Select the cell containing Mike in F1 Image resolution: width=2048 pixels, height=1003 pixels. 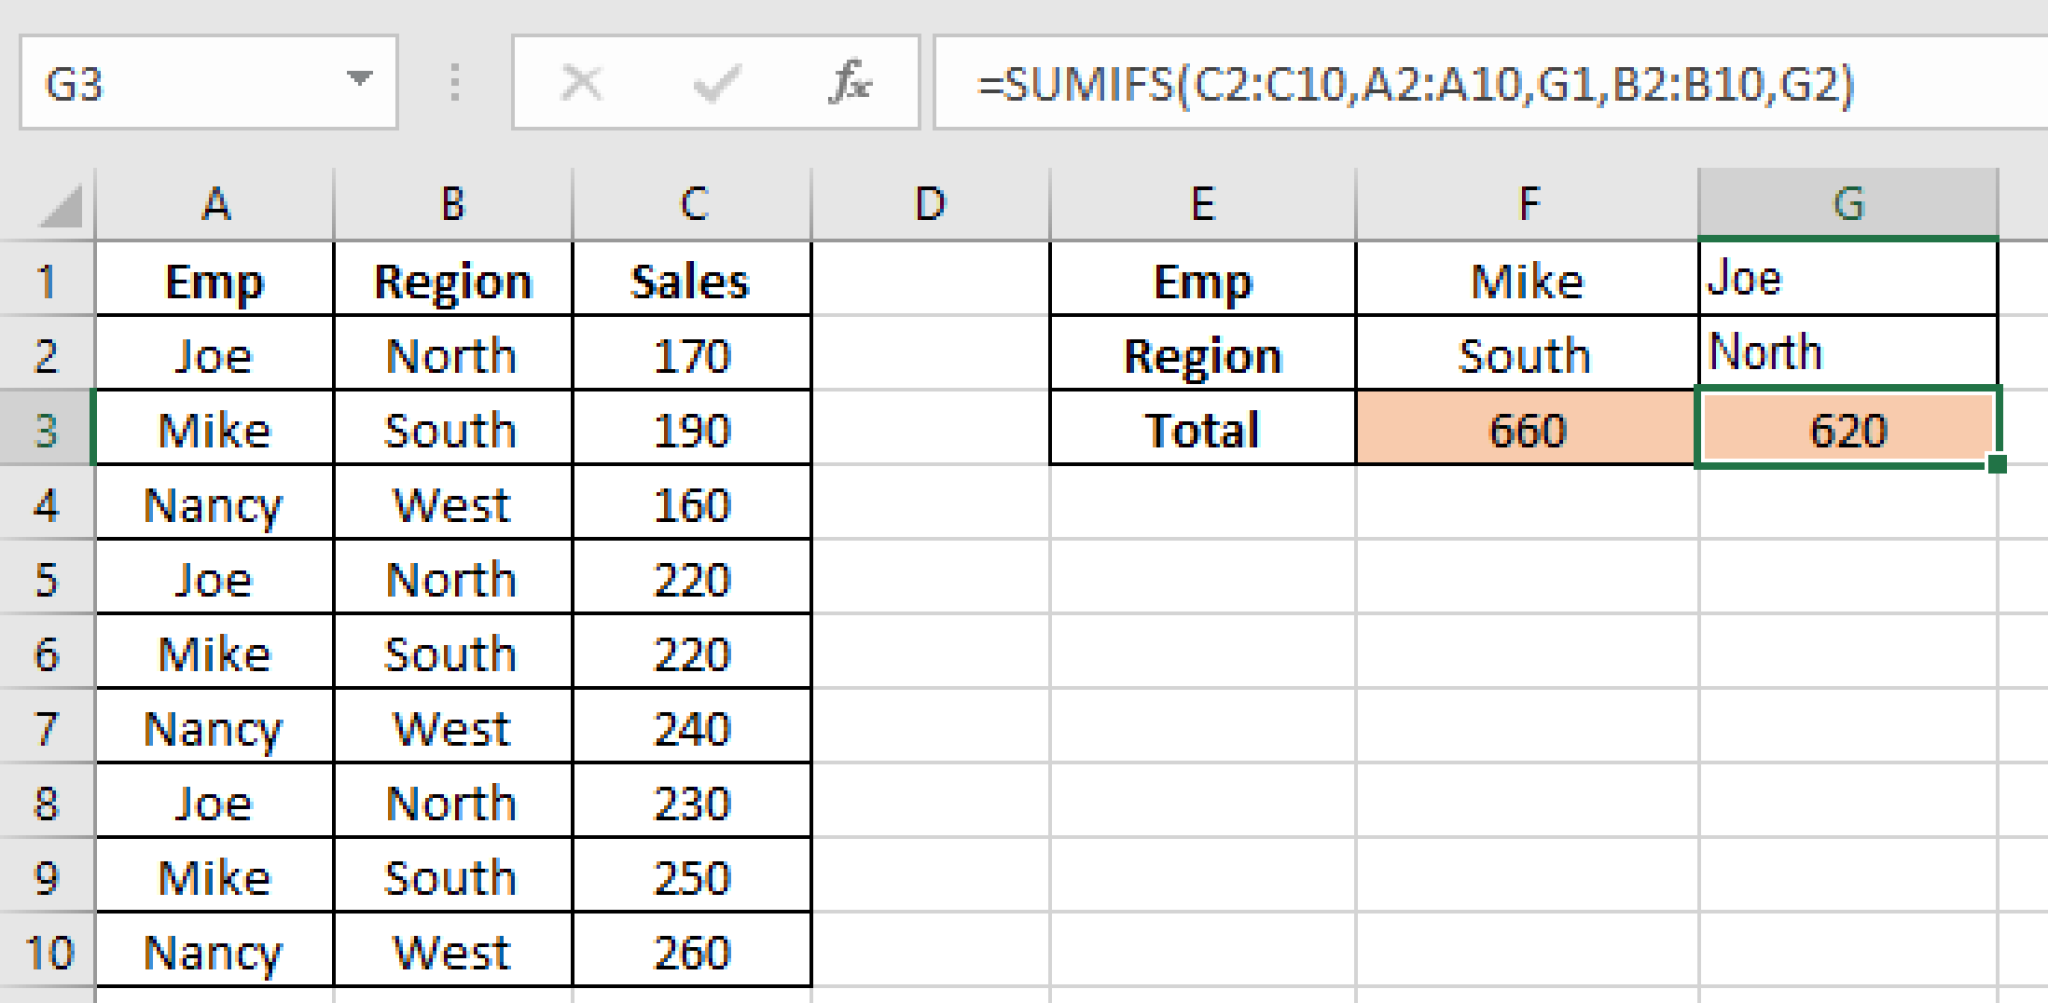point(1527,280)
